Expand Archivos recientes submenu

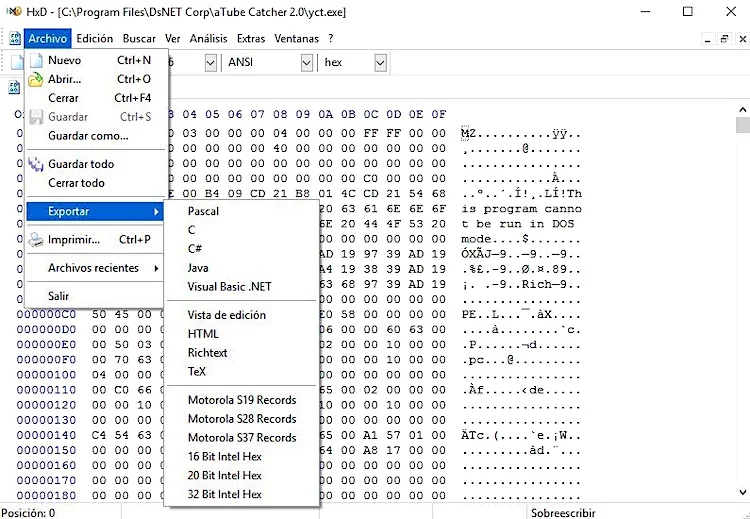(95, 268)
